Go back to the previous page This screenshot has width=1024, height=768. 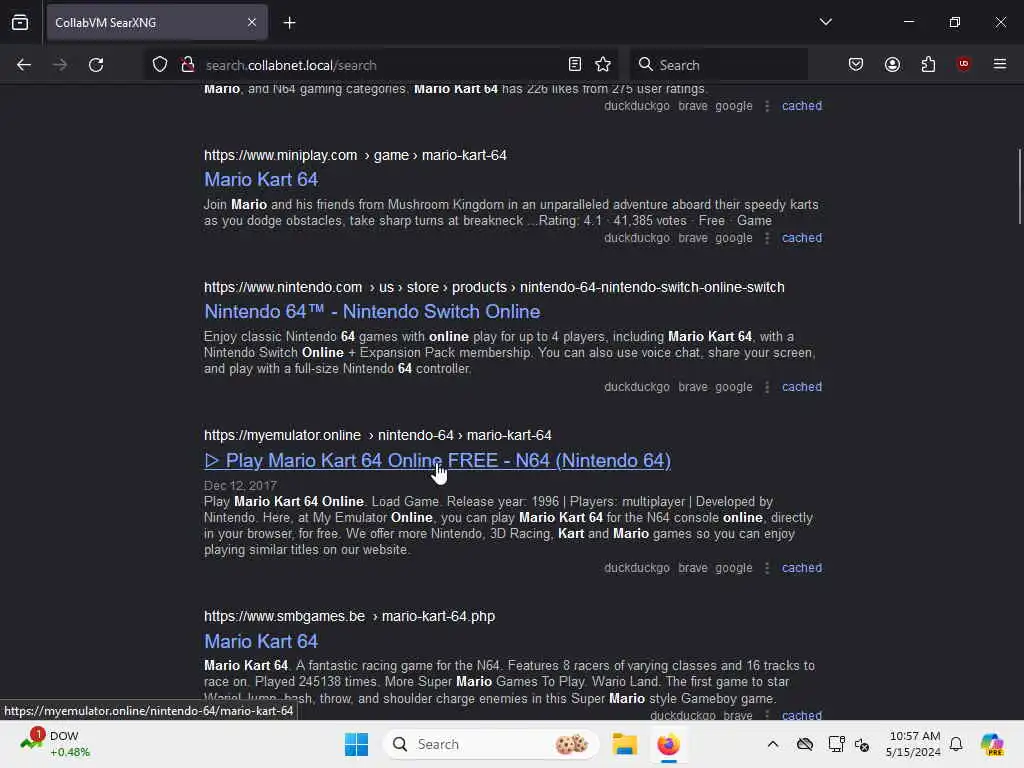pos(24,65)
